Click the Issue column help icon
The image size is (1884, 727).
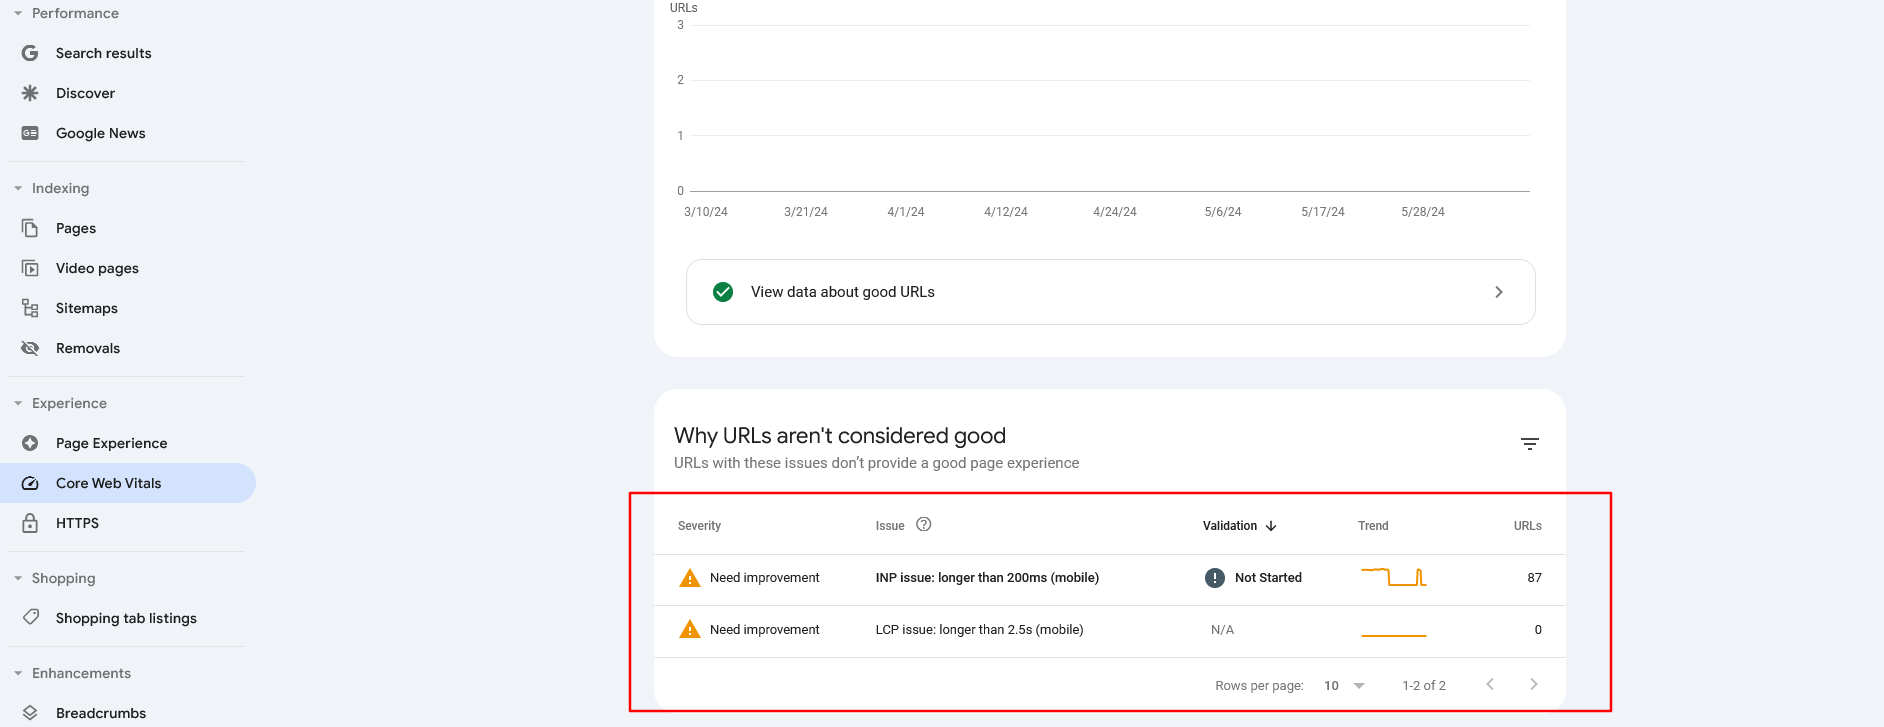click(x=923, y=525)
